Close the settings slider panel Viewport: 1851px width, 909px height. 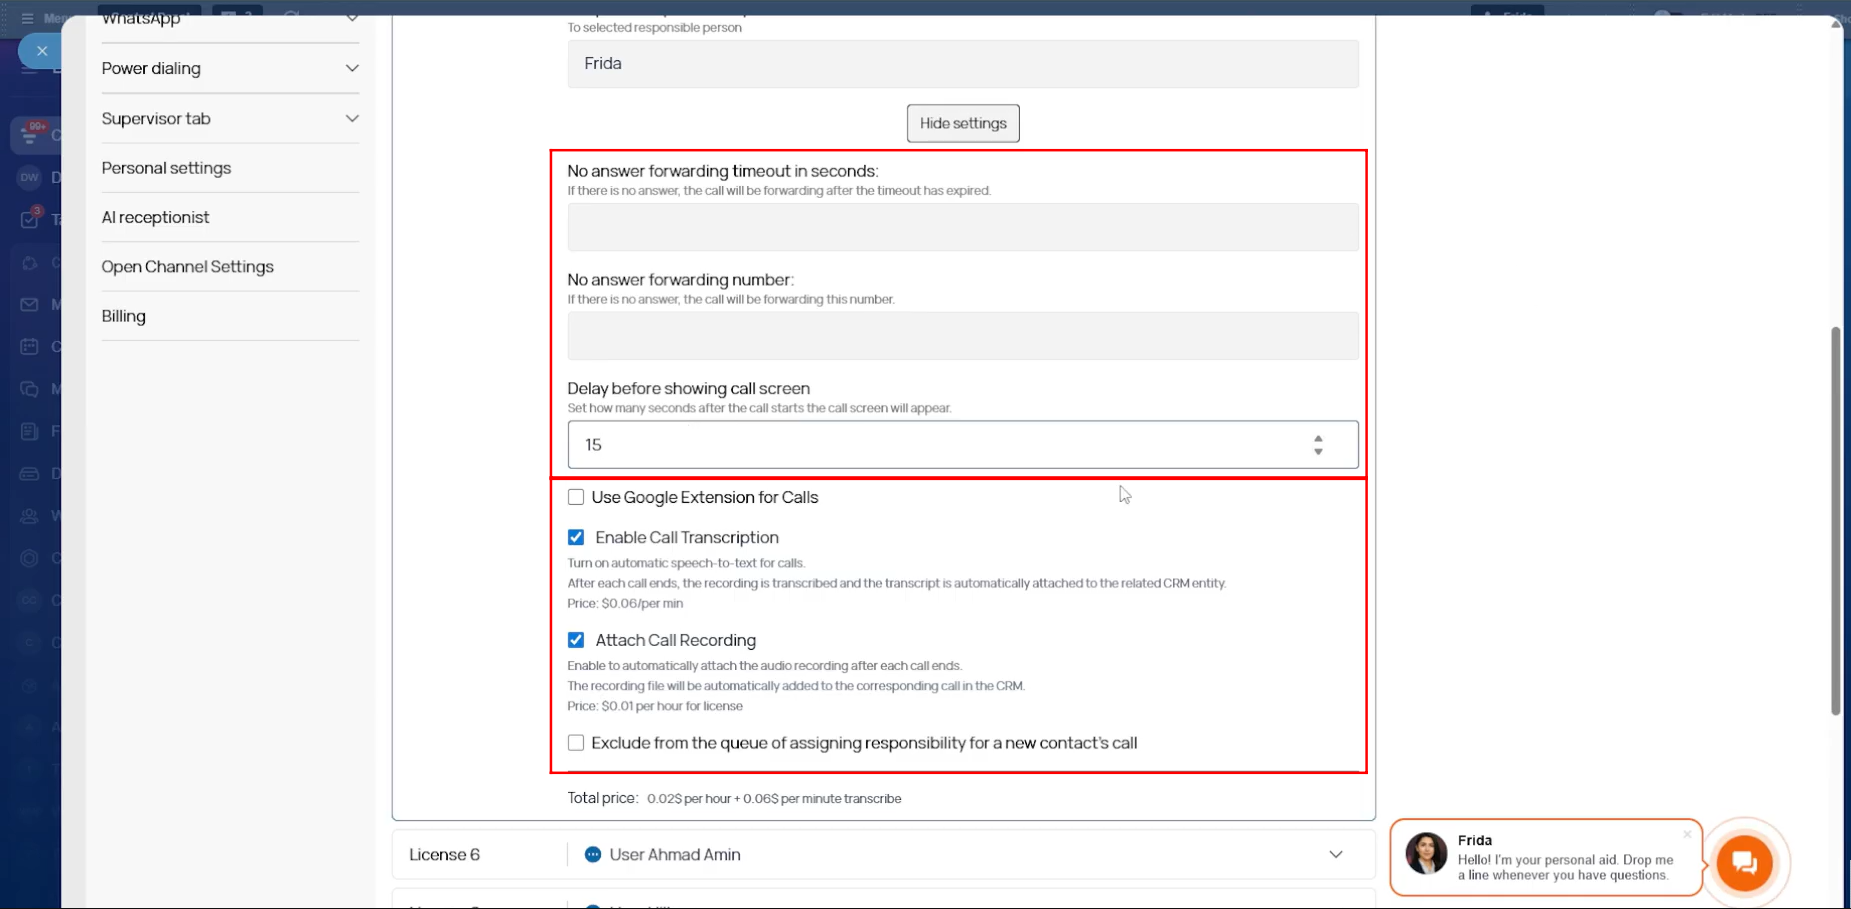(41, 51)
